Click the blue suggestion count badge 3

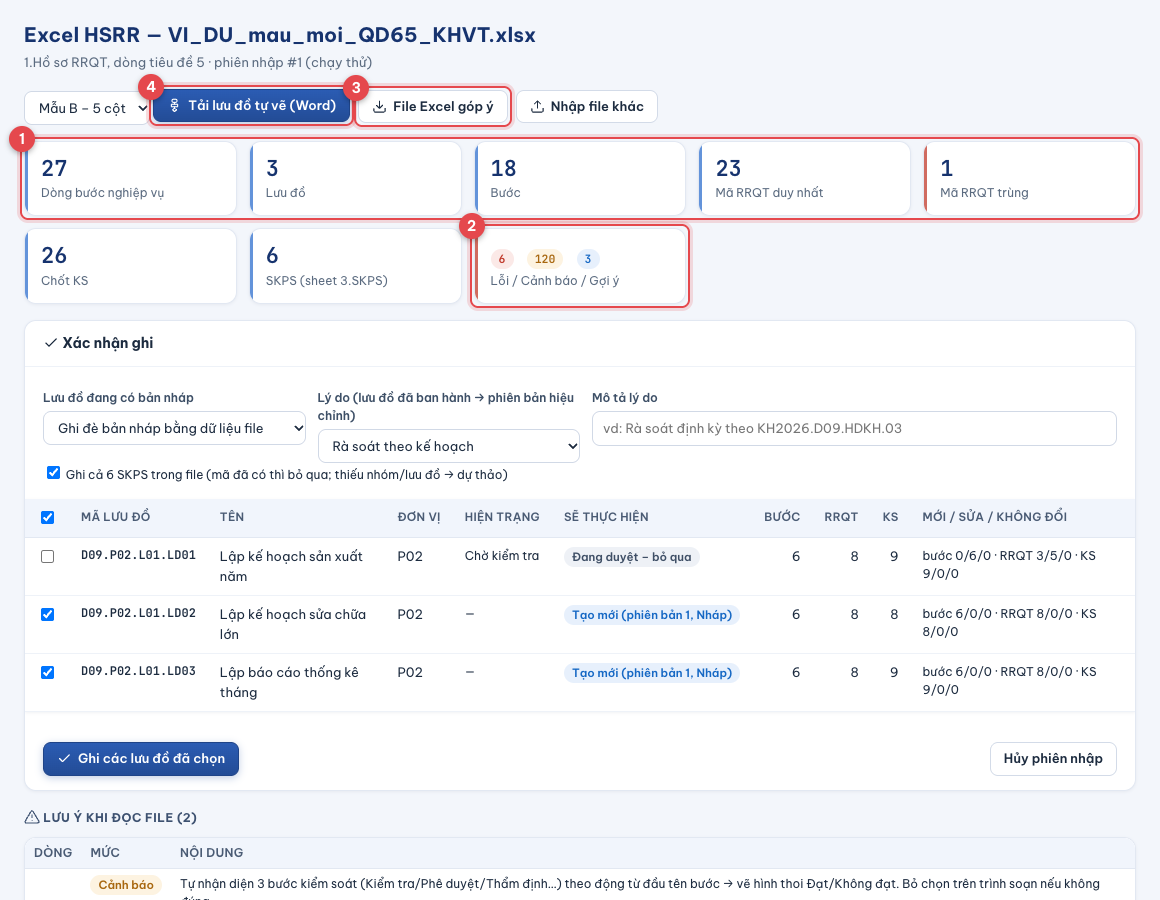pyautogui.click(x=587, y=259)
